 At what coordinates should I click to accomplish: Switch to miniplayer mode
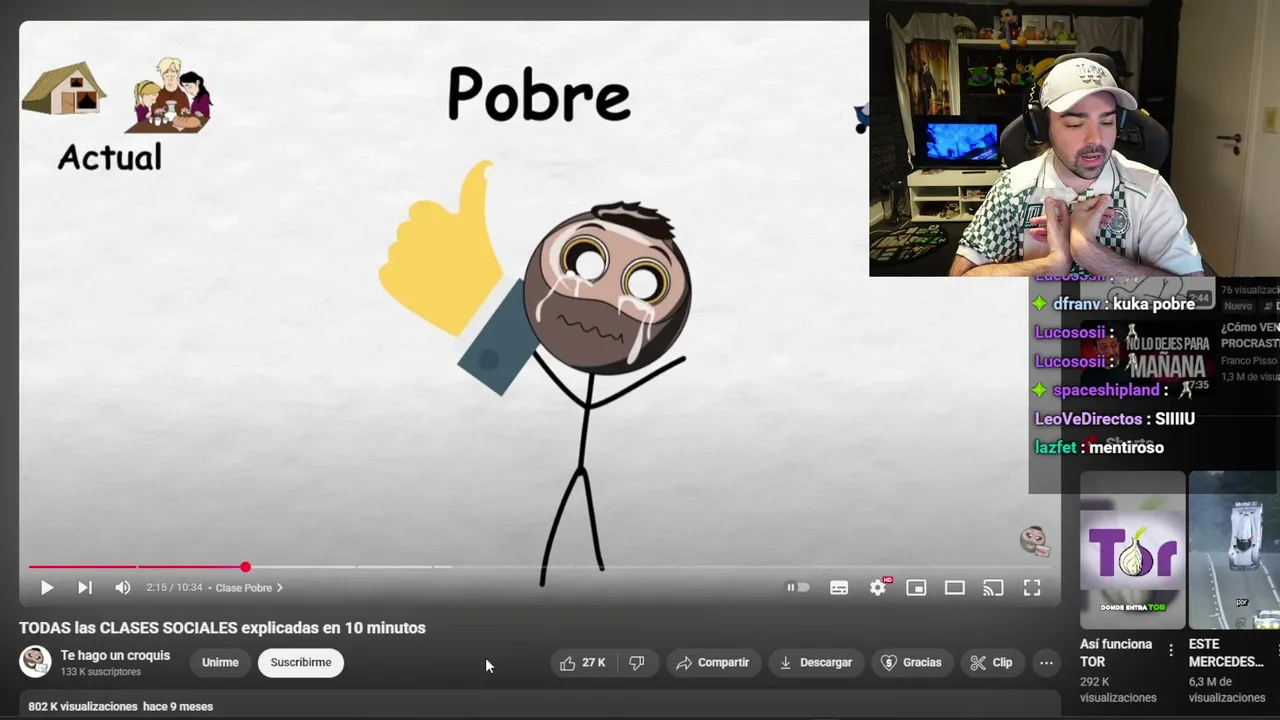[x=916, y=588]
